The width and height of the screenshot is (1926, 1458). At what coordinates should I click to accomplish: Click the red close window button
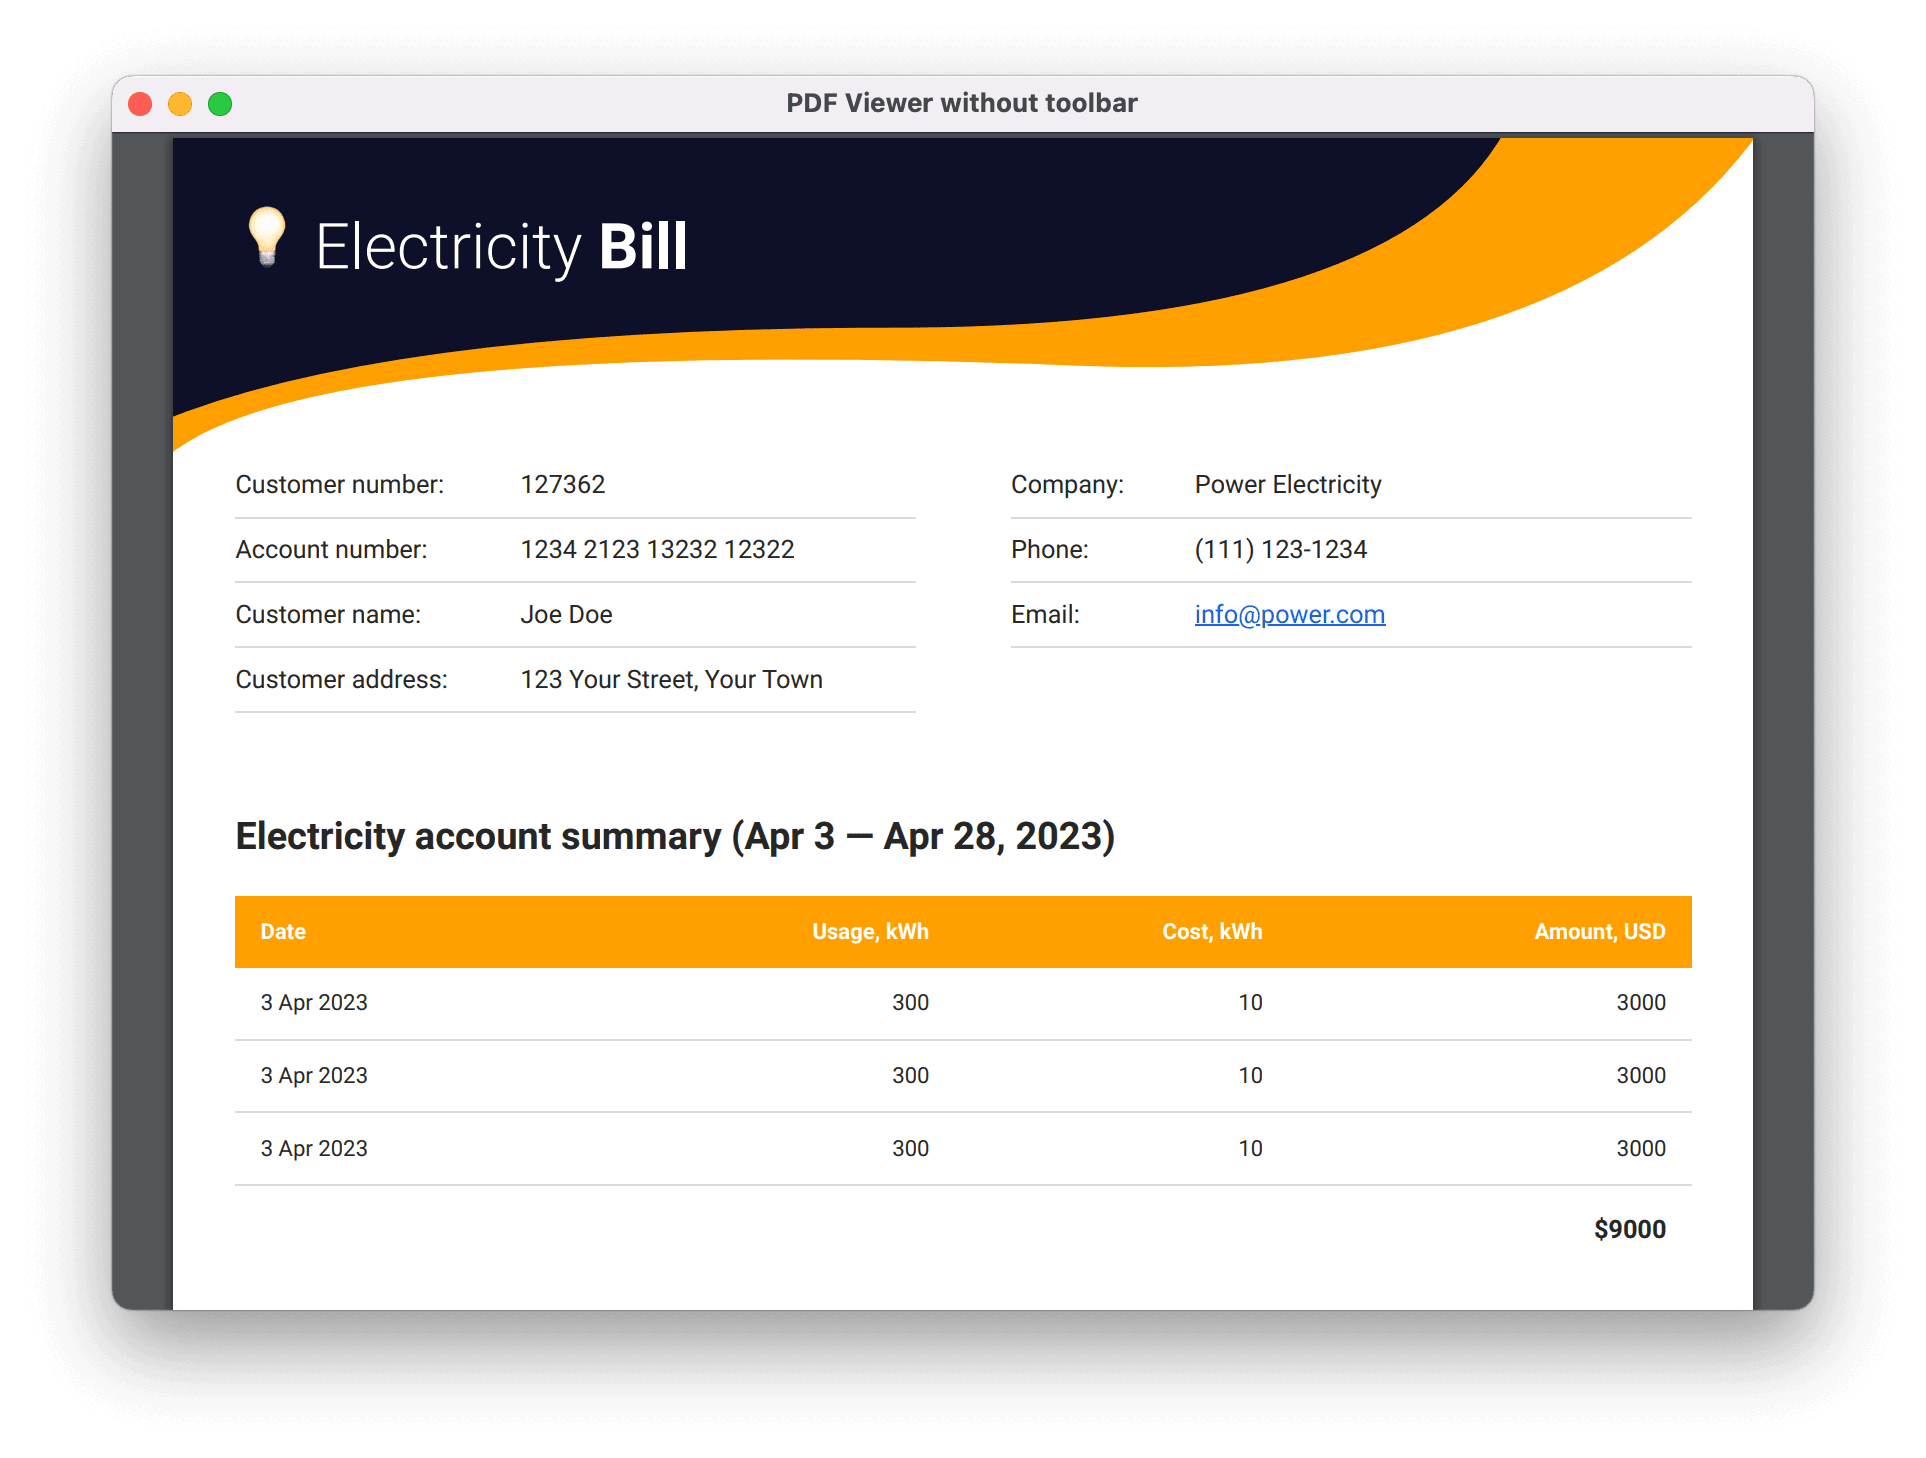(x=141, y=104)
